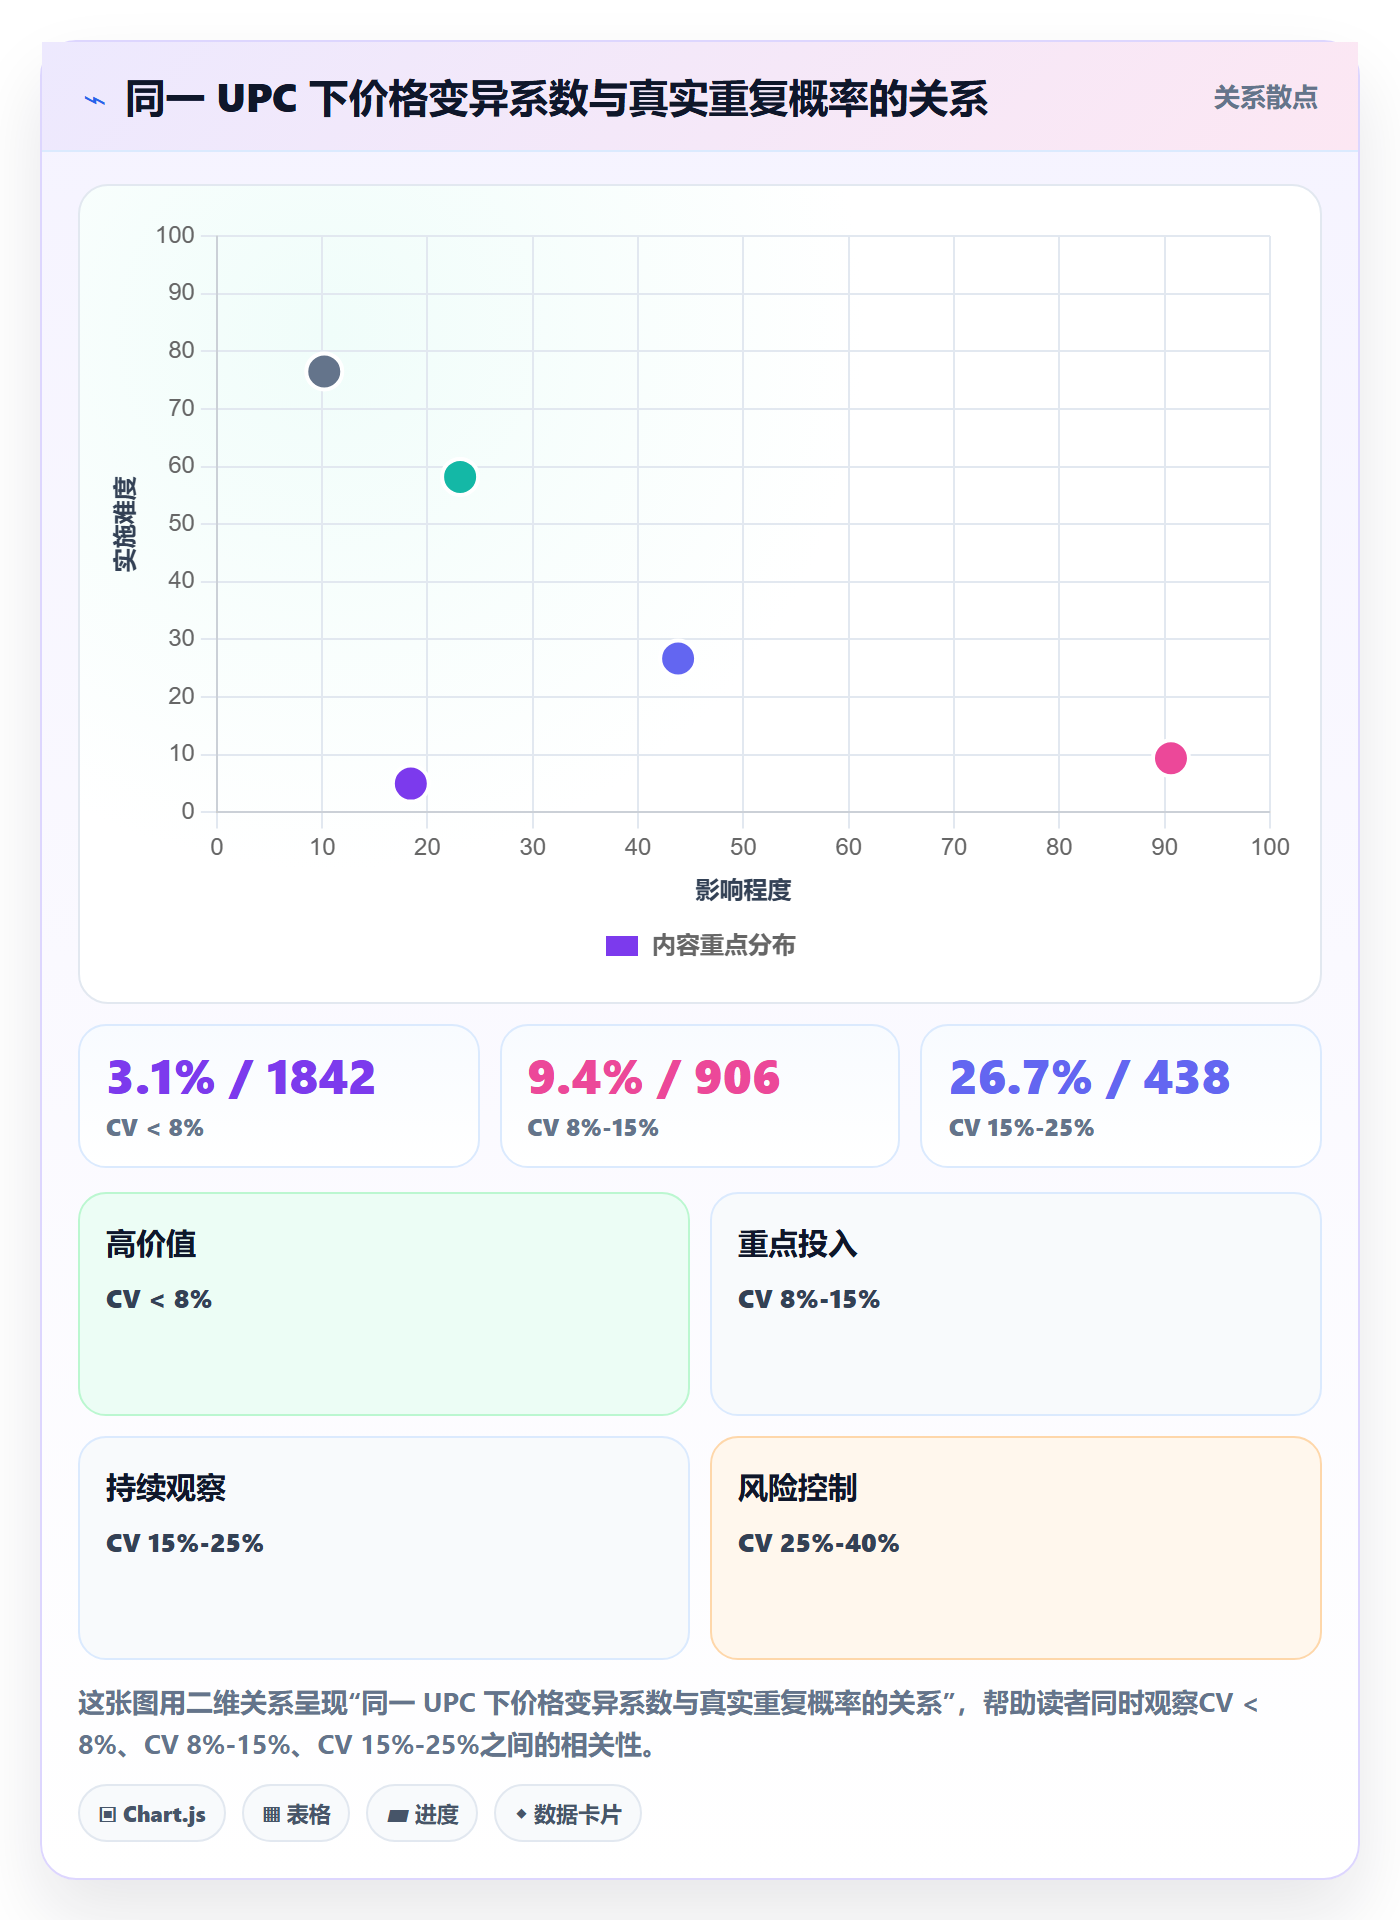Open the 9.4% / 906 stat card
The image size is (1400, 1920).
point(700,1096)
